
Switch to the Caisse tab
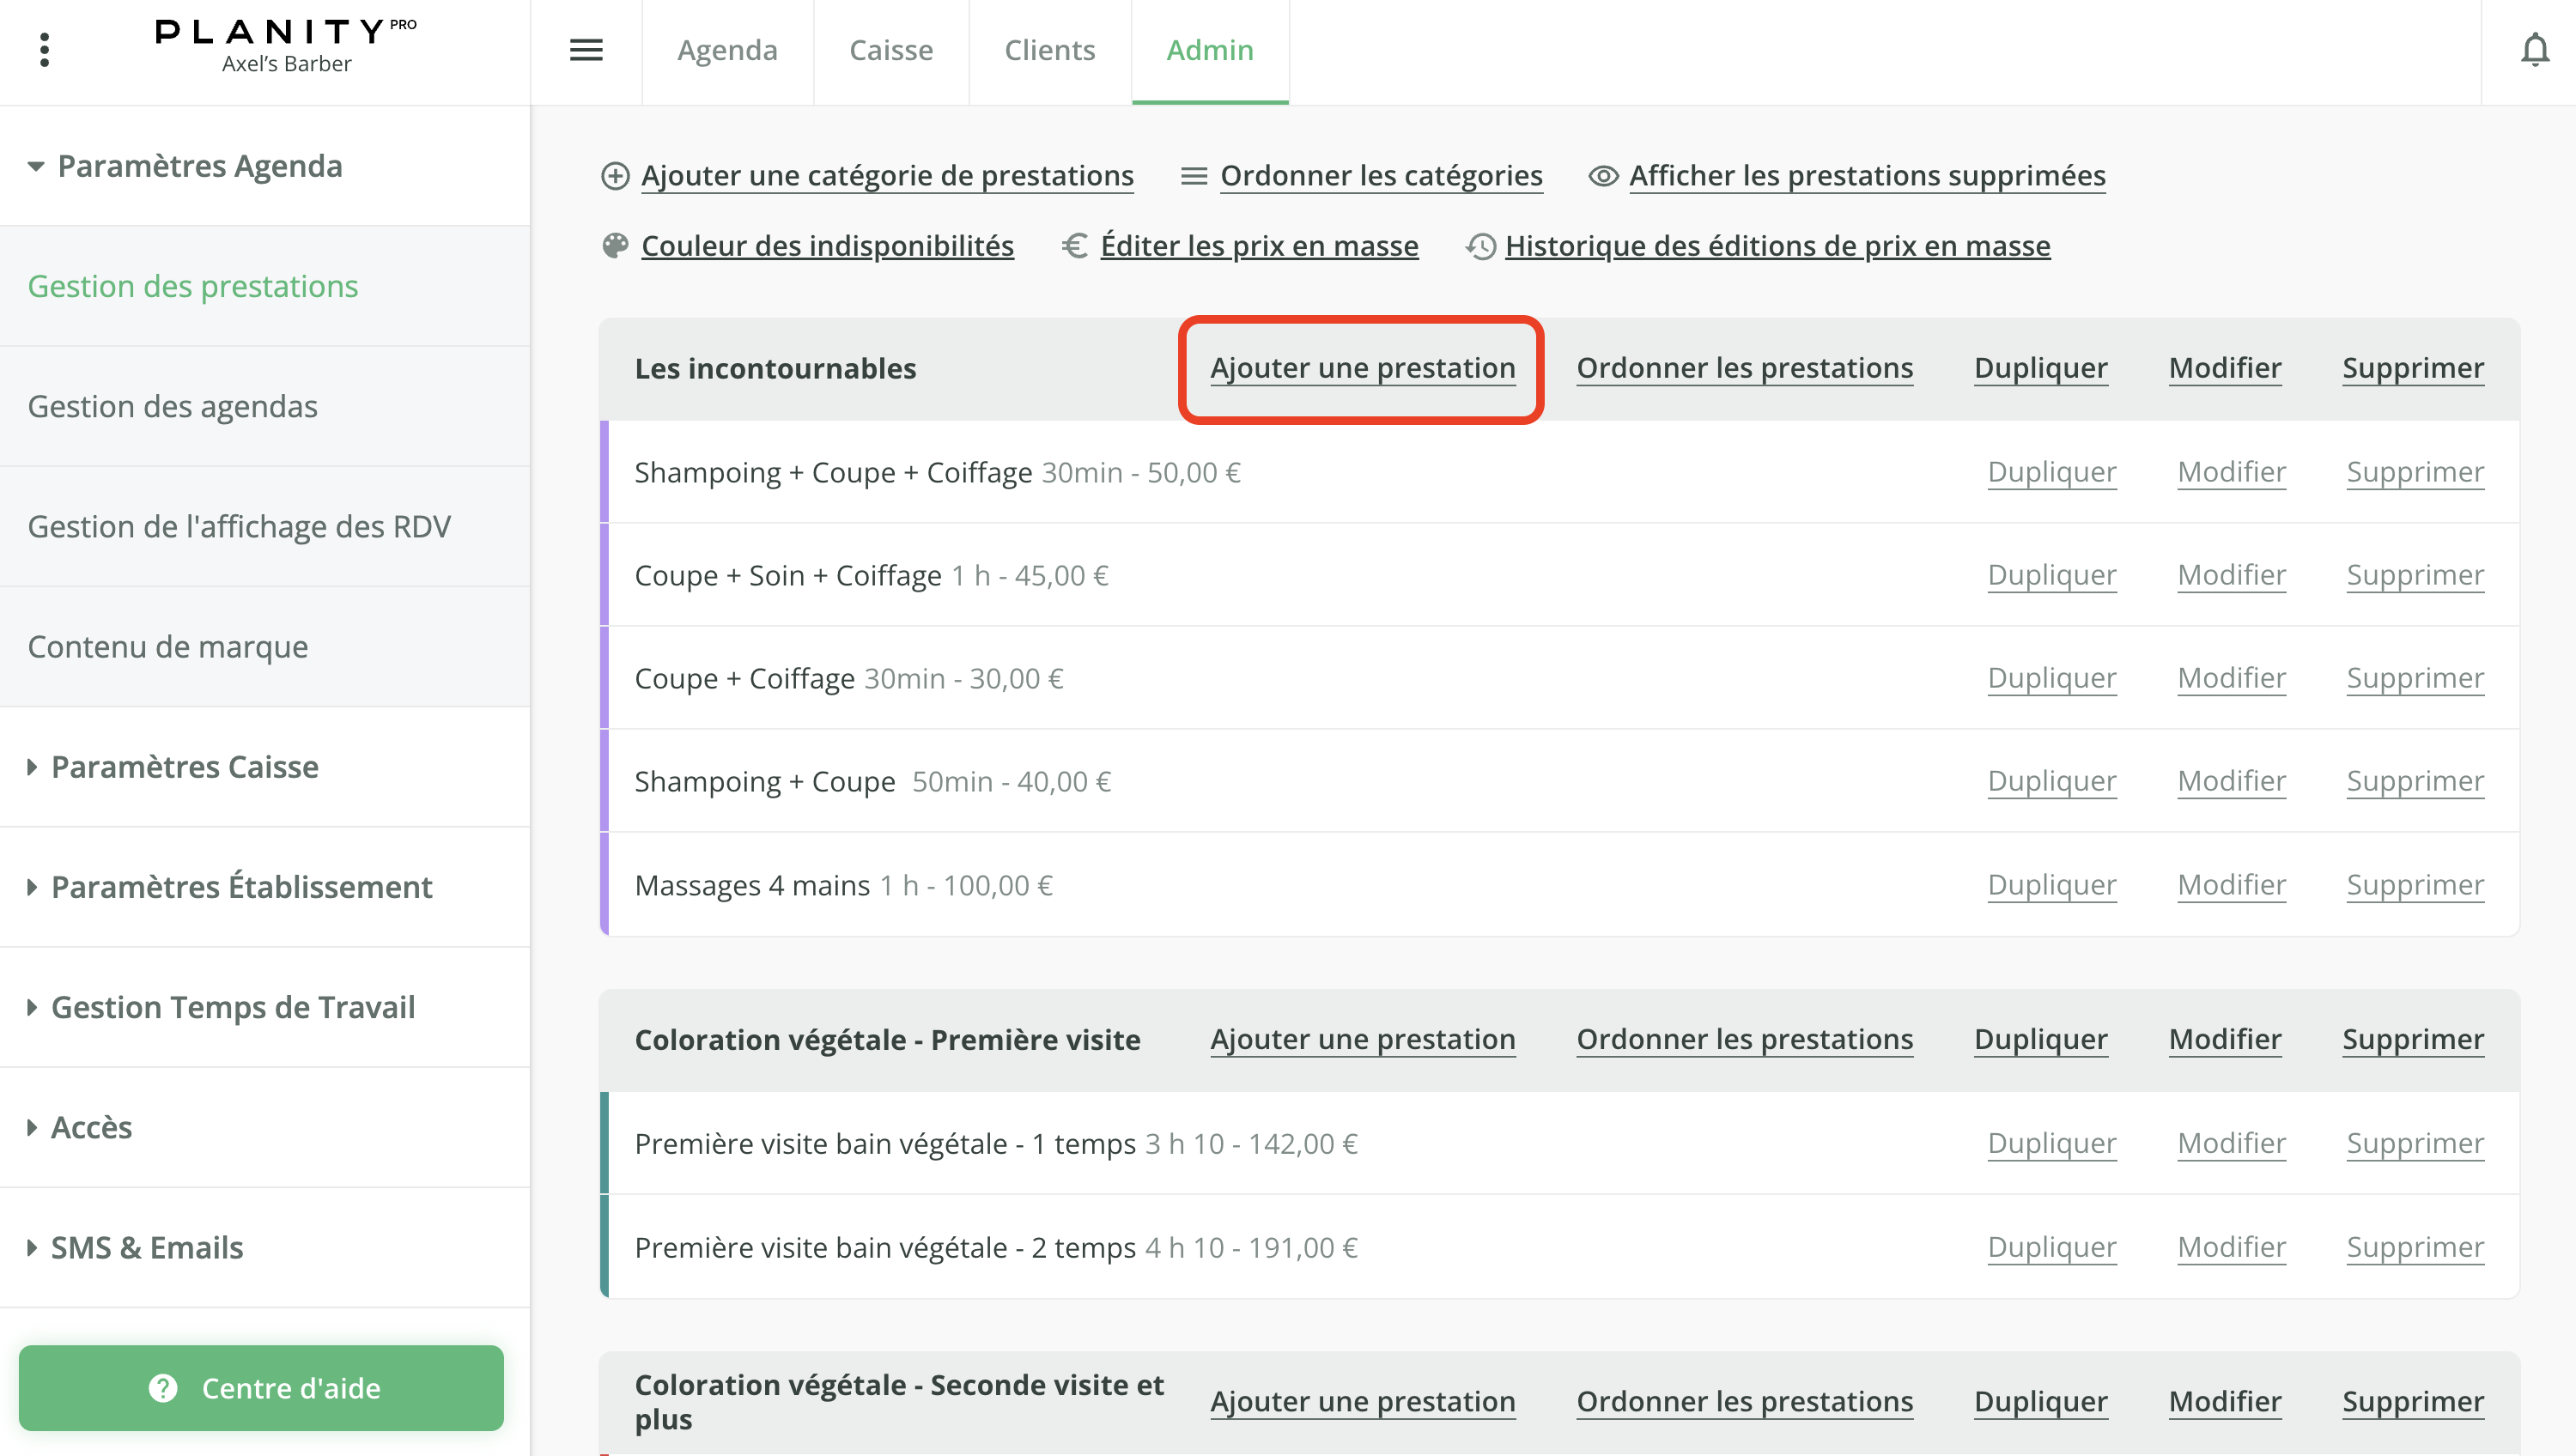tap(890, 50)
